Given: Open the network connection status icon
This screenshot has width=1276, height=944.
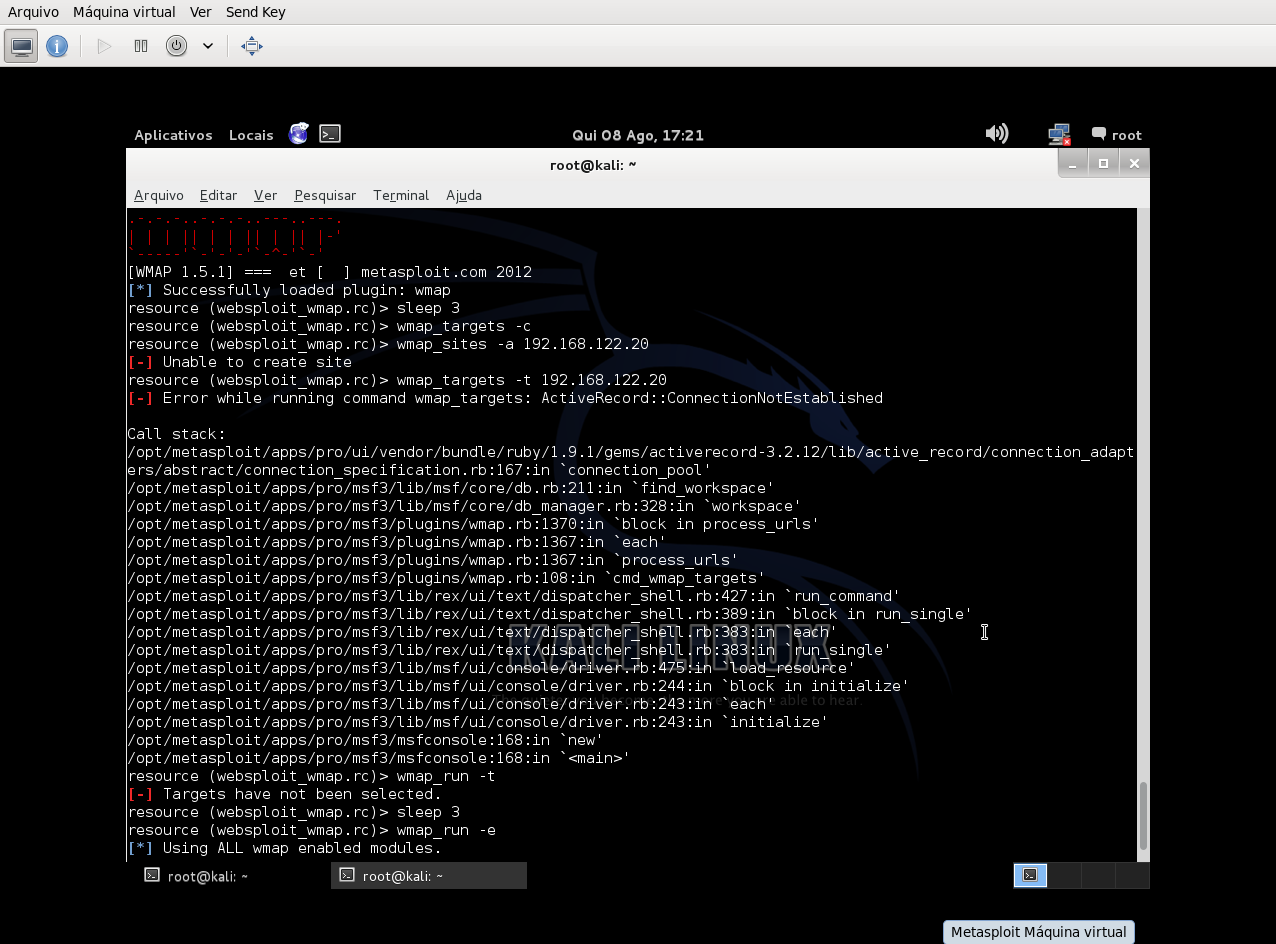Looking at the screenshot, I should coord(1059,135).
